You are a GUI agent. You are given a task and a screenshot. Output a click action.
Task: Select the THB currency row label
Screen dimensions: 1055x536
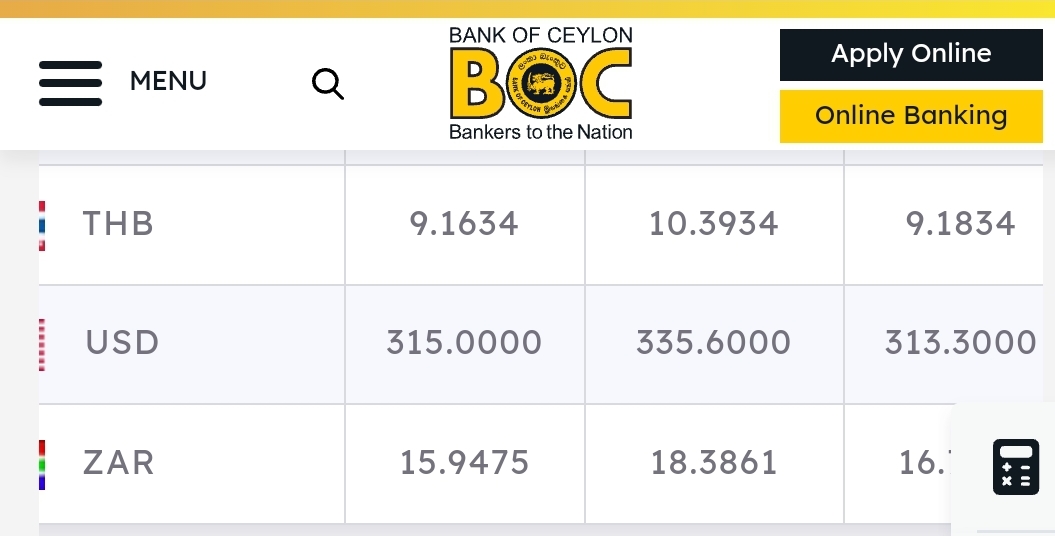coord(118,223)
